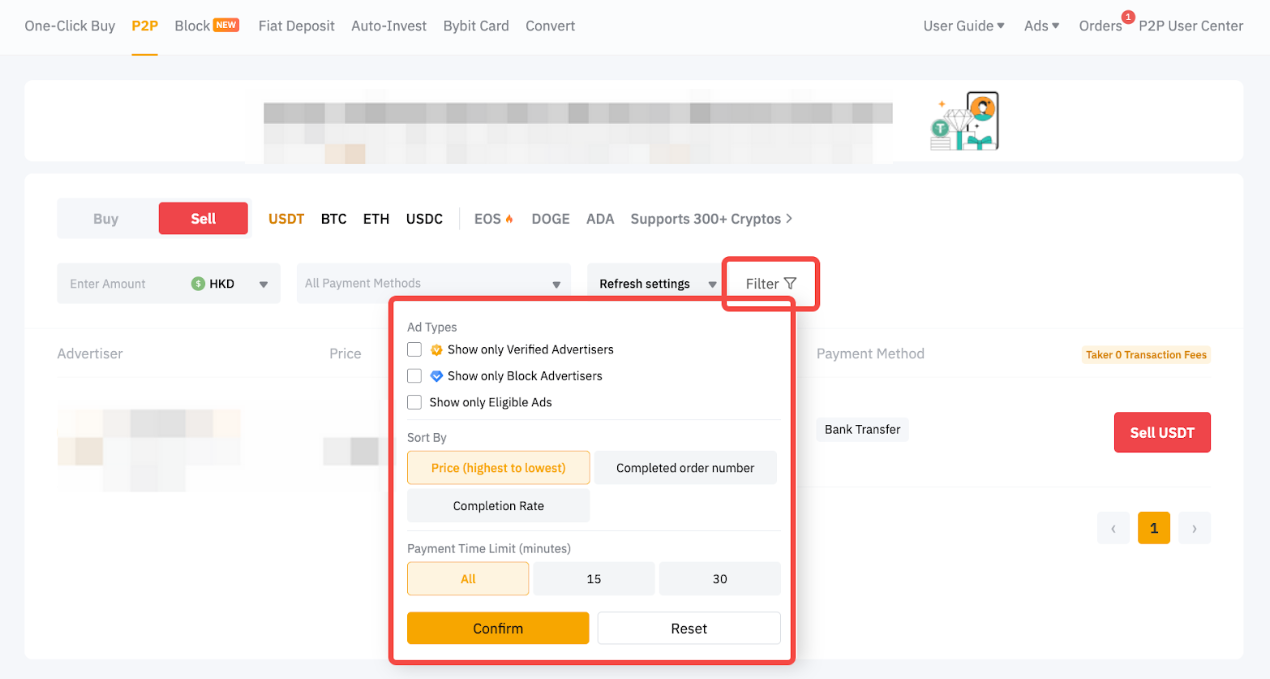Open the User Guide menu
Image resolution: width=1270 pixels, height=679 pixels.
963,26
